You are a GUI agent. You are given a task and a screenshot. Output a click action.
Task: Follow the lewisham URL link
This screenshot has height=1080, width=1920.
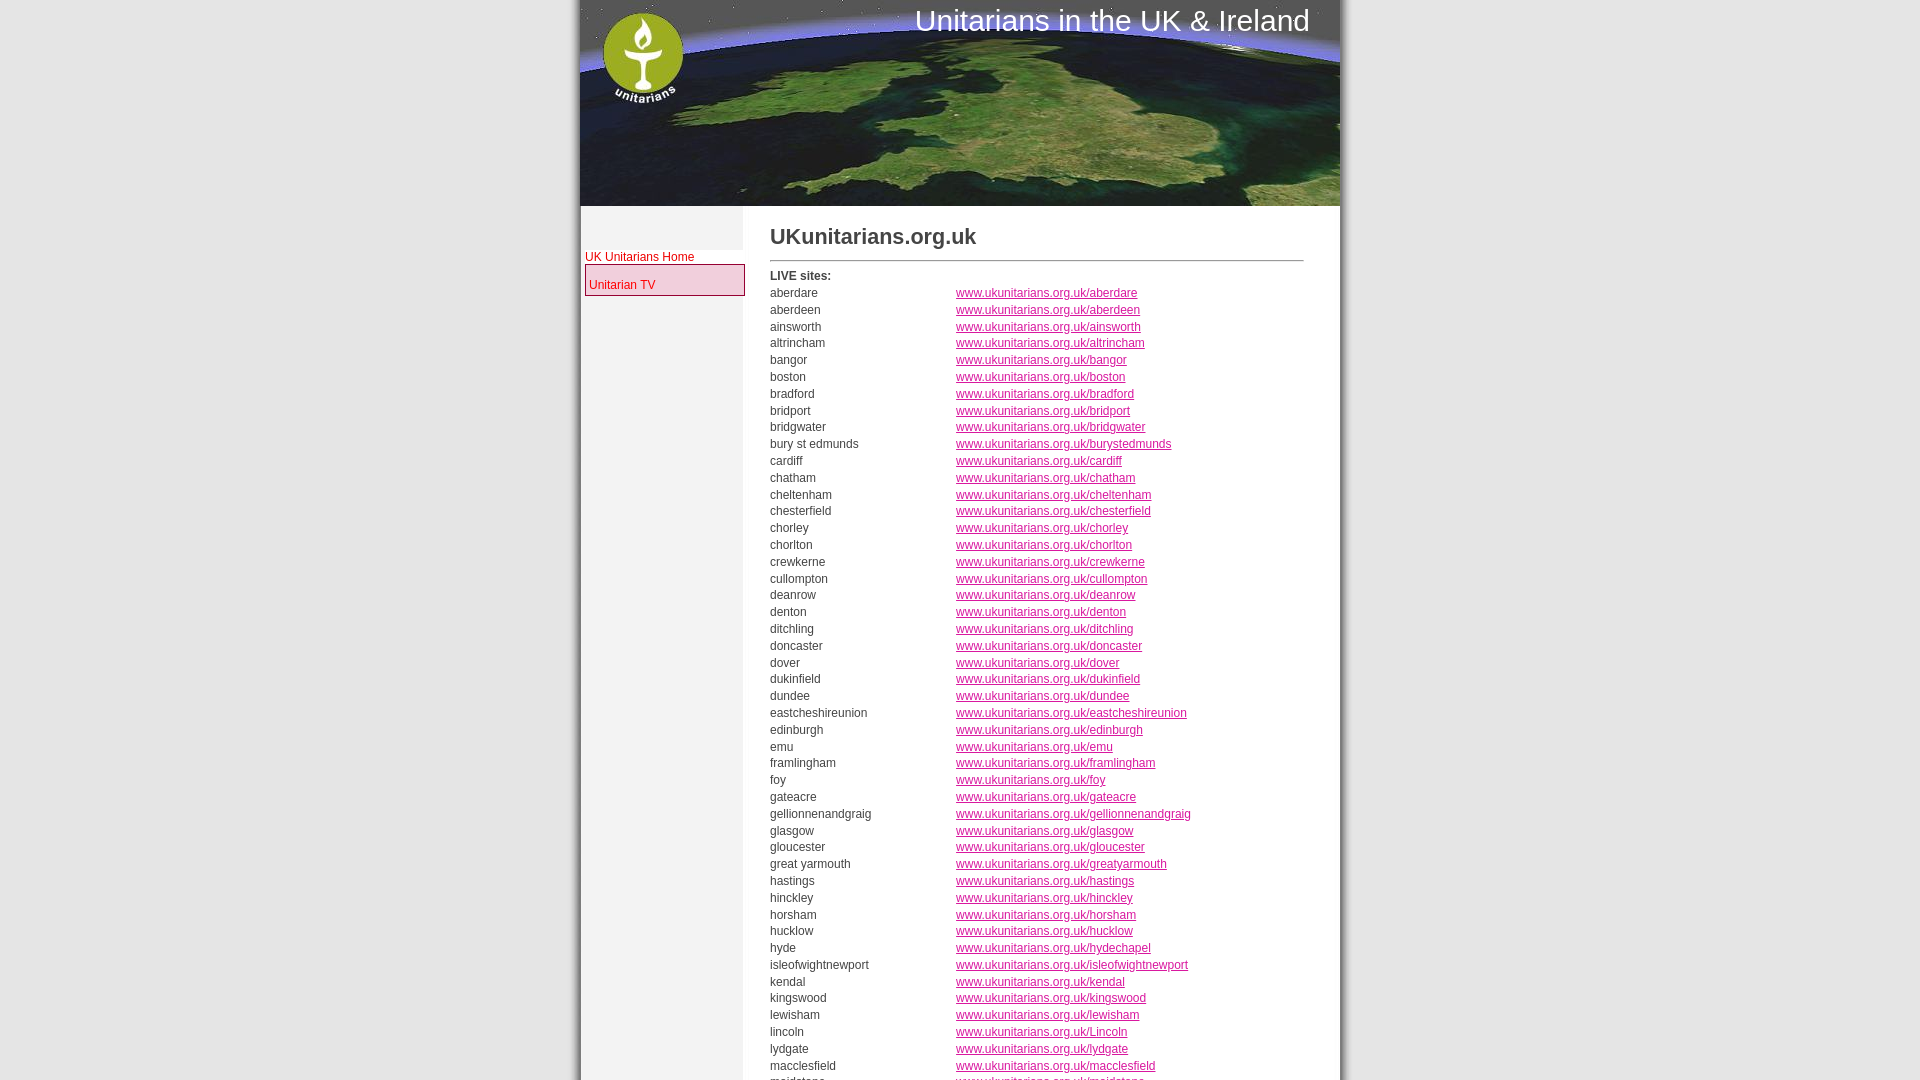pyautogui.click(x=1047, y=1015)
